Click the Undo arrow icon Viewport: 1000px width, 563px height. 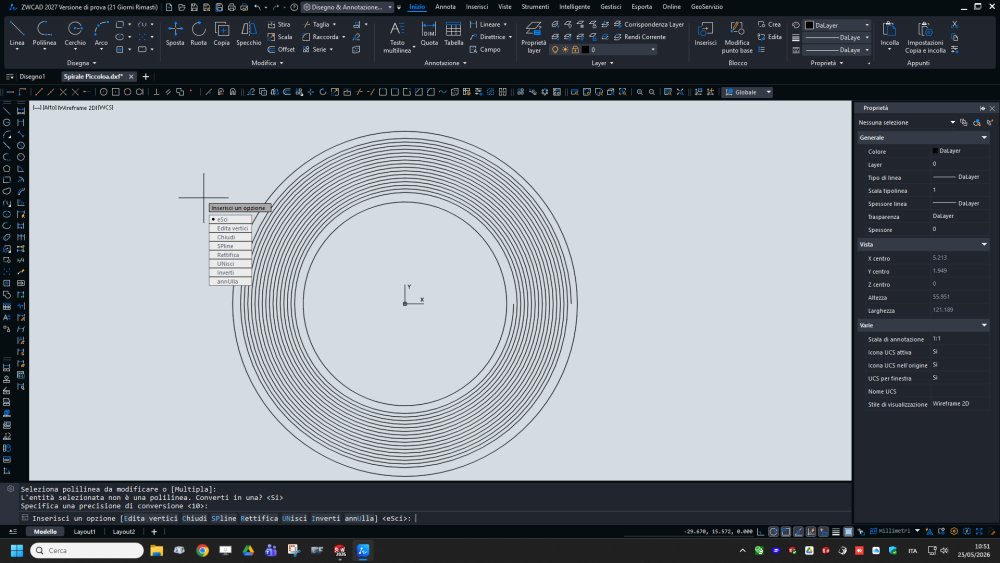(257, 7)
